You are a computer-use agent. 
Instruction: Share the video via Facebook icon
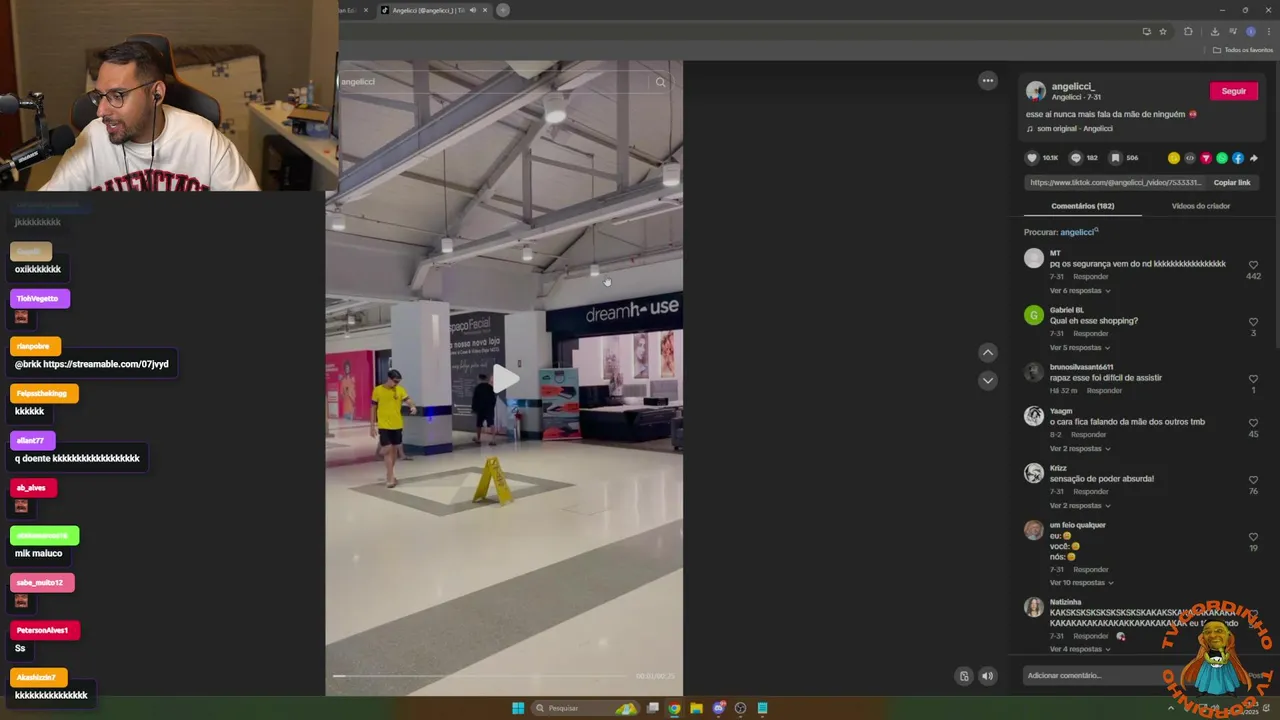tap(1238, 158)
